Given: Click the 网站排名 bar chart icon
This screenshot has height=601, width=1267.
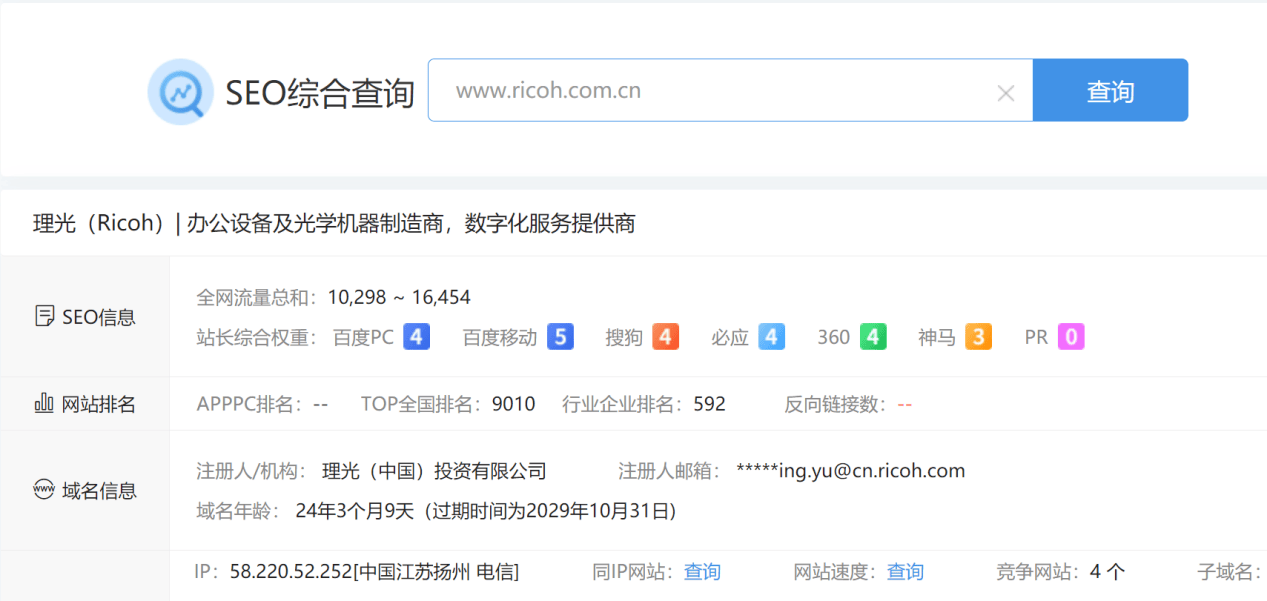Looking at the screenshot, I should 44,404.
